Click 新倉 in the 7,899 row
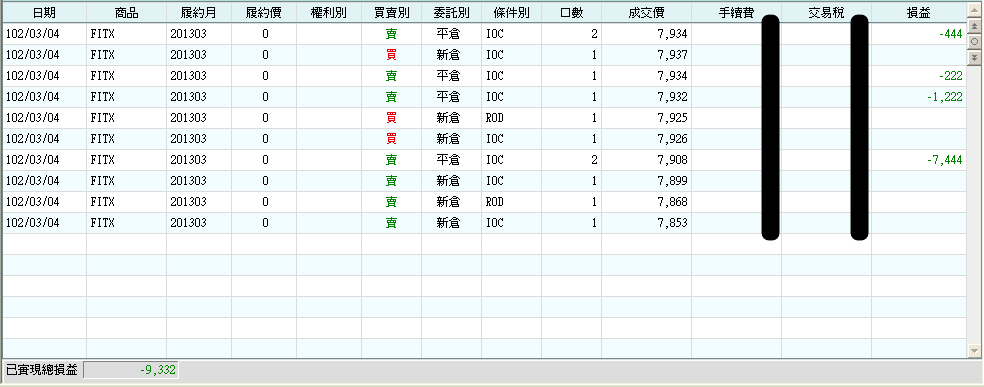This screenshot has height=387, width=984. click(x=448, y=181)
